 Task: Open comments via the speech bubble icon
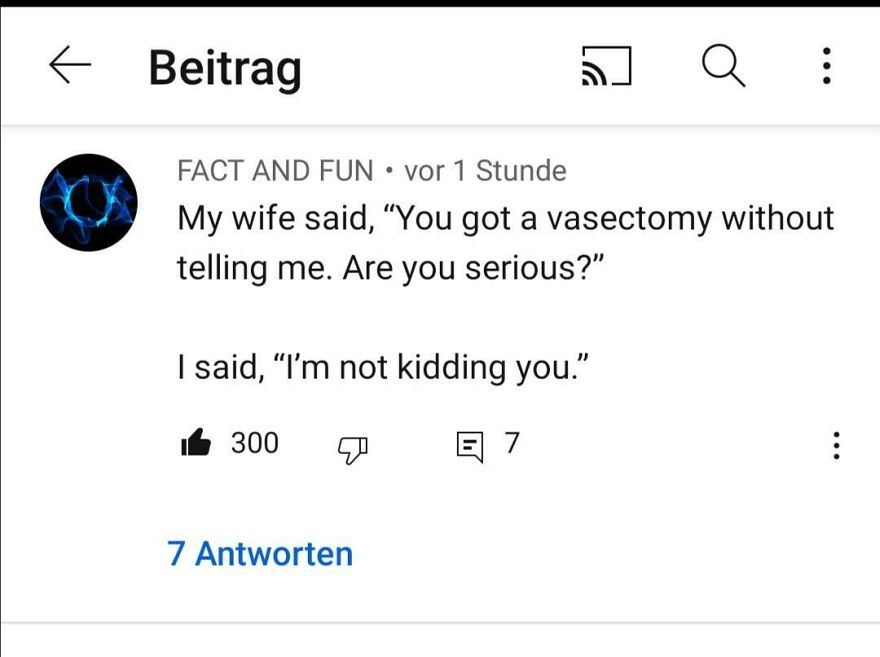(470, 444)
